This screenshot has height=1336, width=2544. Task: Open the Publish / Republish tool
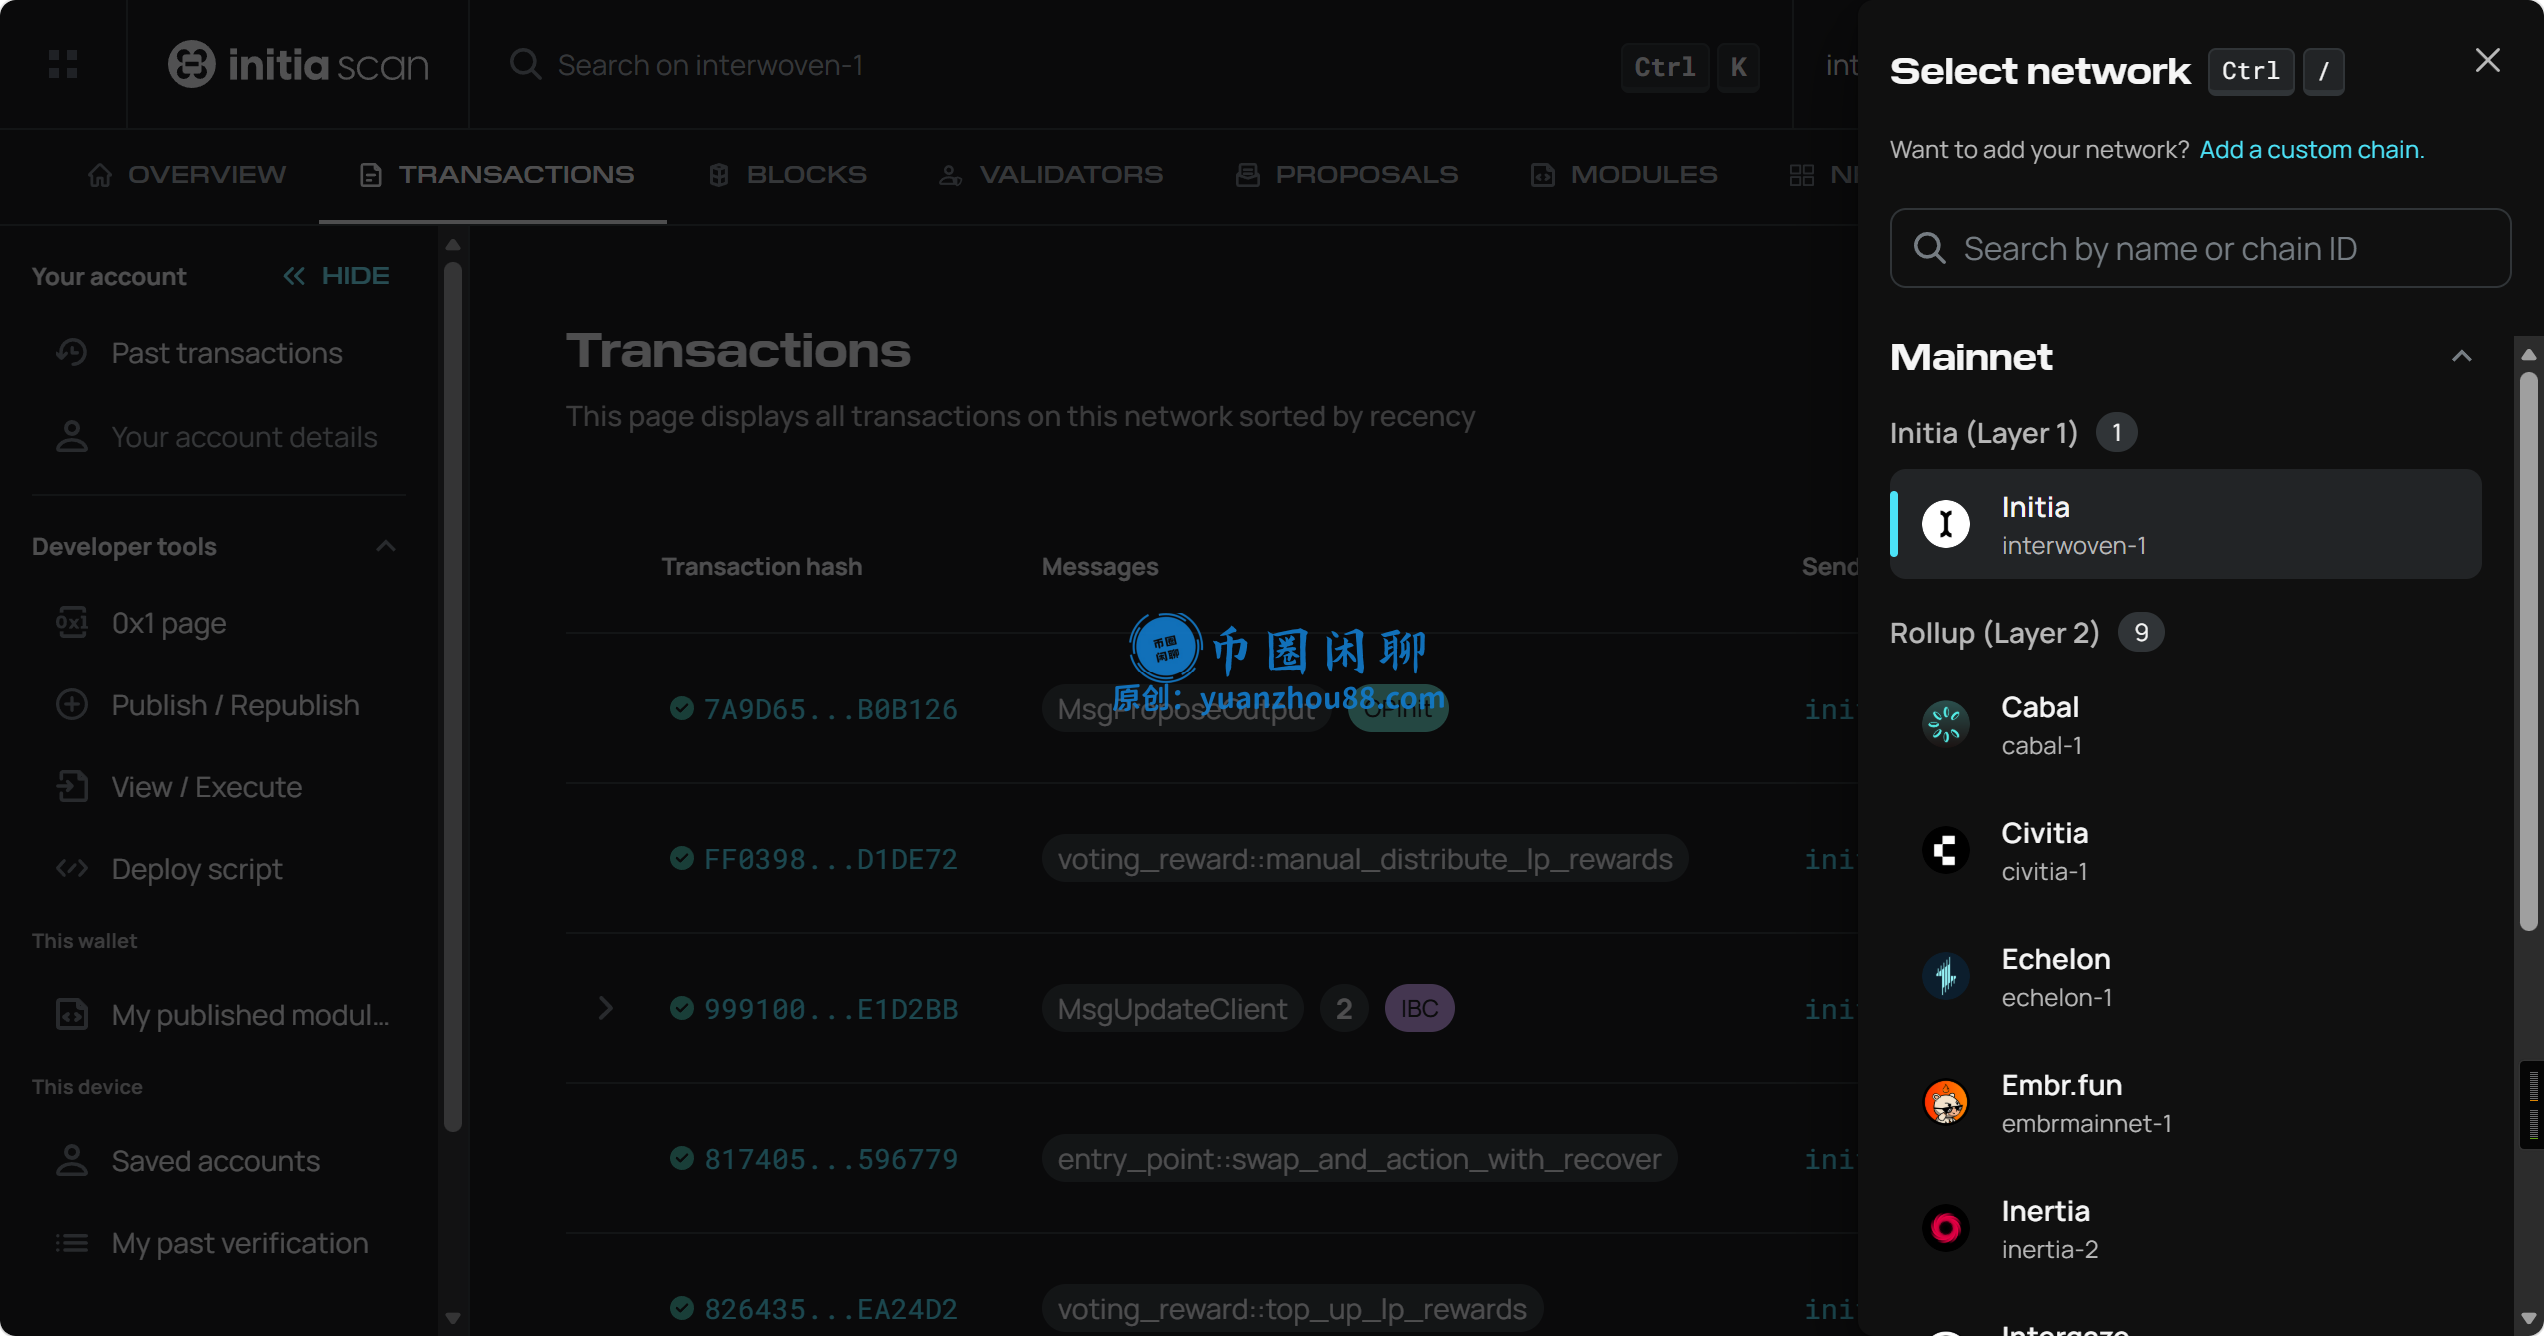234,705
